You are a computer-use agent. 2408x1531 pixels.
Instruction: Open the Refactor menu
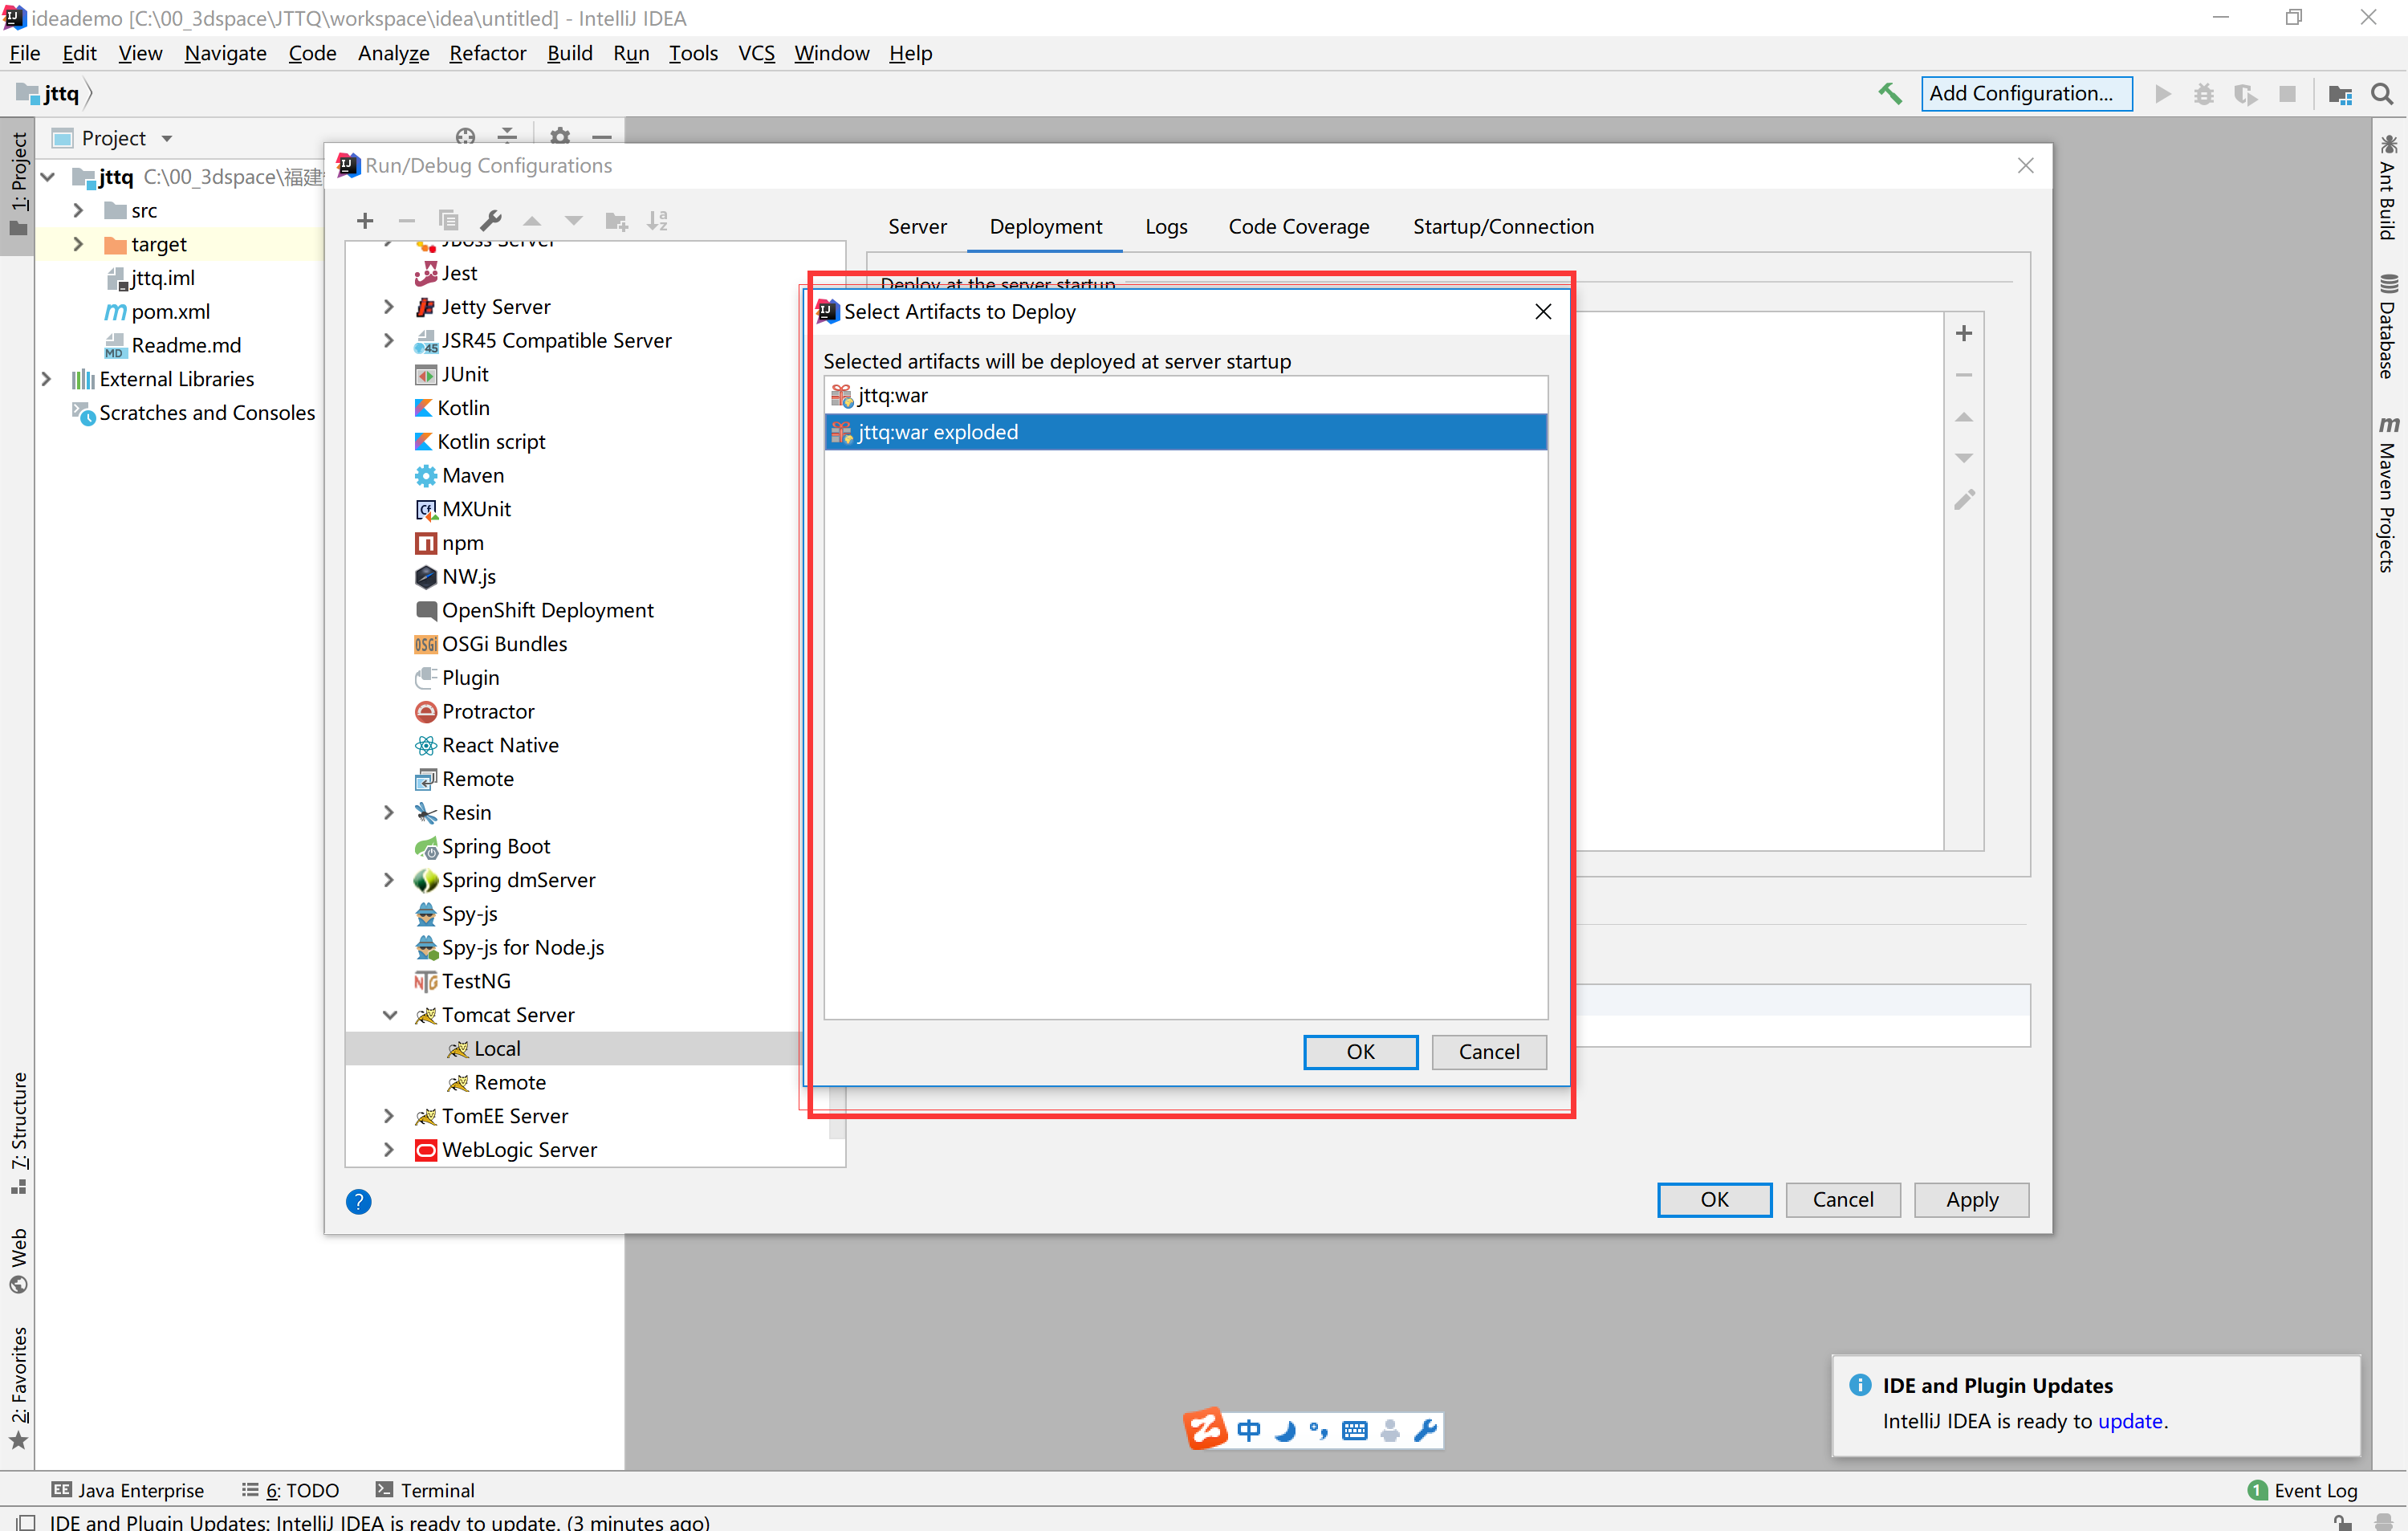point(487,53)
